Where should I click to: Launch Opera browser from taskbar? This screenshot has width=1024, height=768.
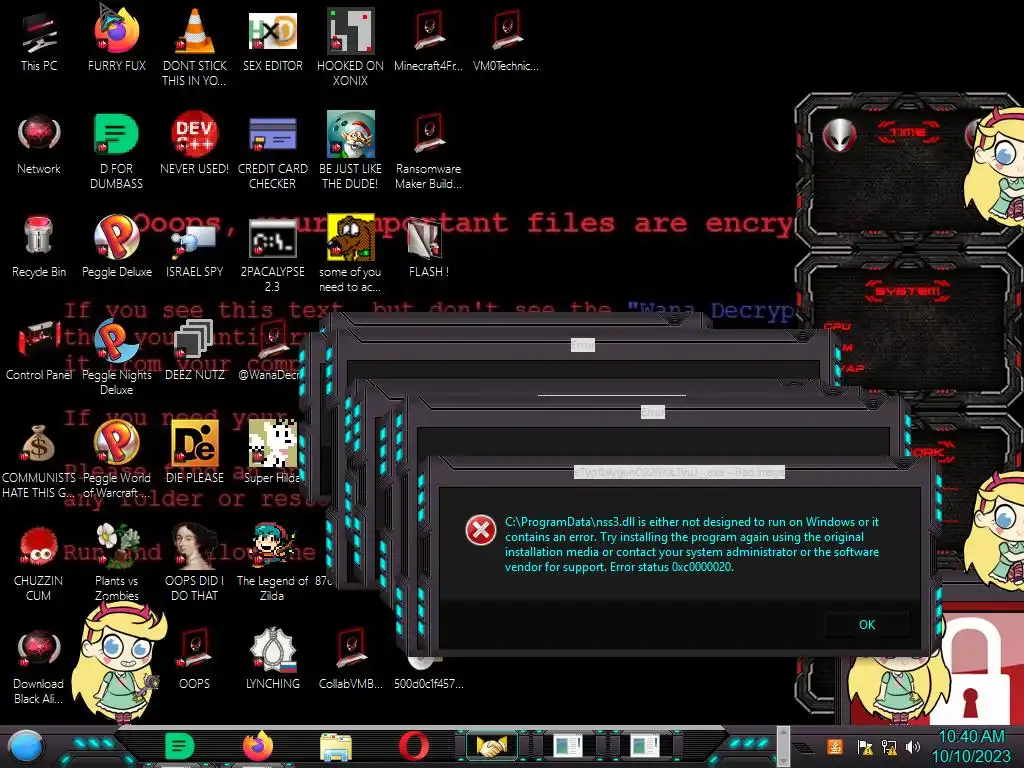pos(413,746)
